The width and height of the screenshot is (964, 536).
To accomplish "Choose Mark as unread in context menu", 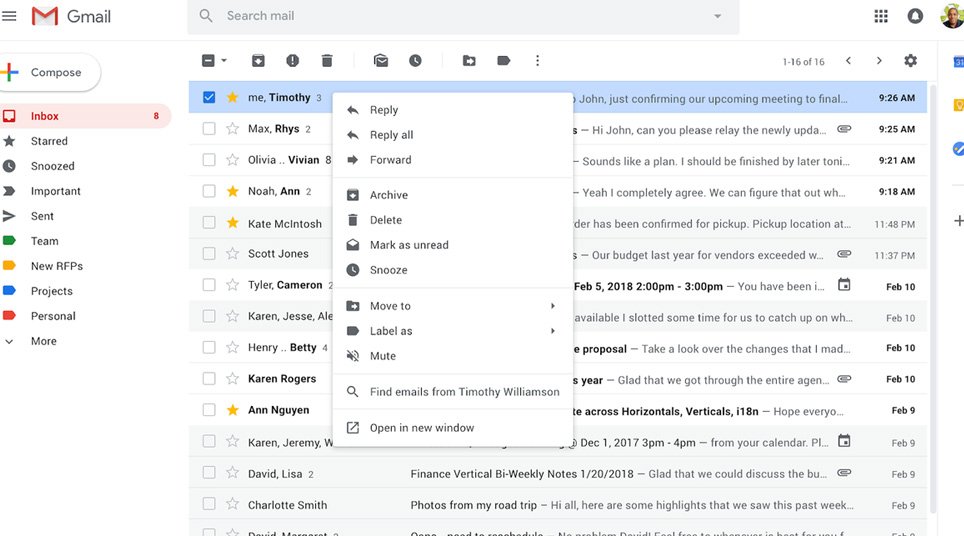I will [409, 245].
